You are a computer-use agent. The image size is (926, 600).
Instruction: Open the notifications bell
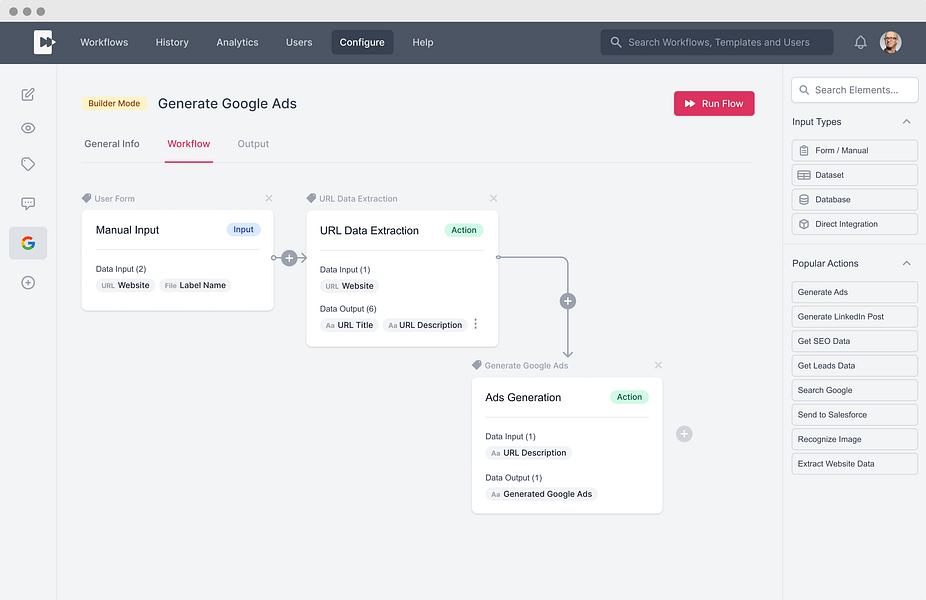click(860, 43)
